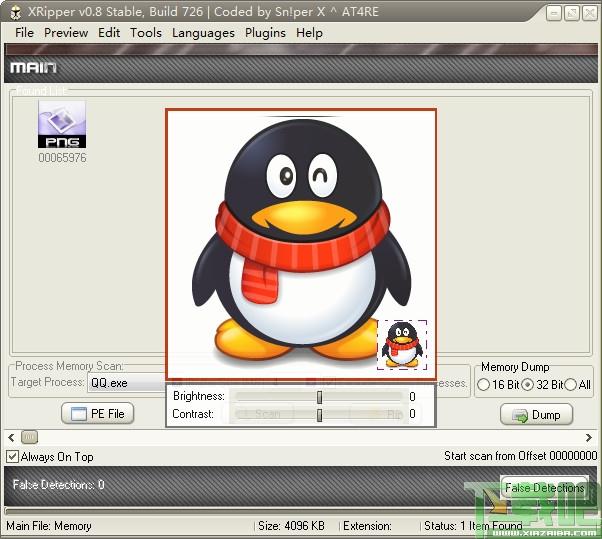Minimize the XRipper window

(554, 13)
